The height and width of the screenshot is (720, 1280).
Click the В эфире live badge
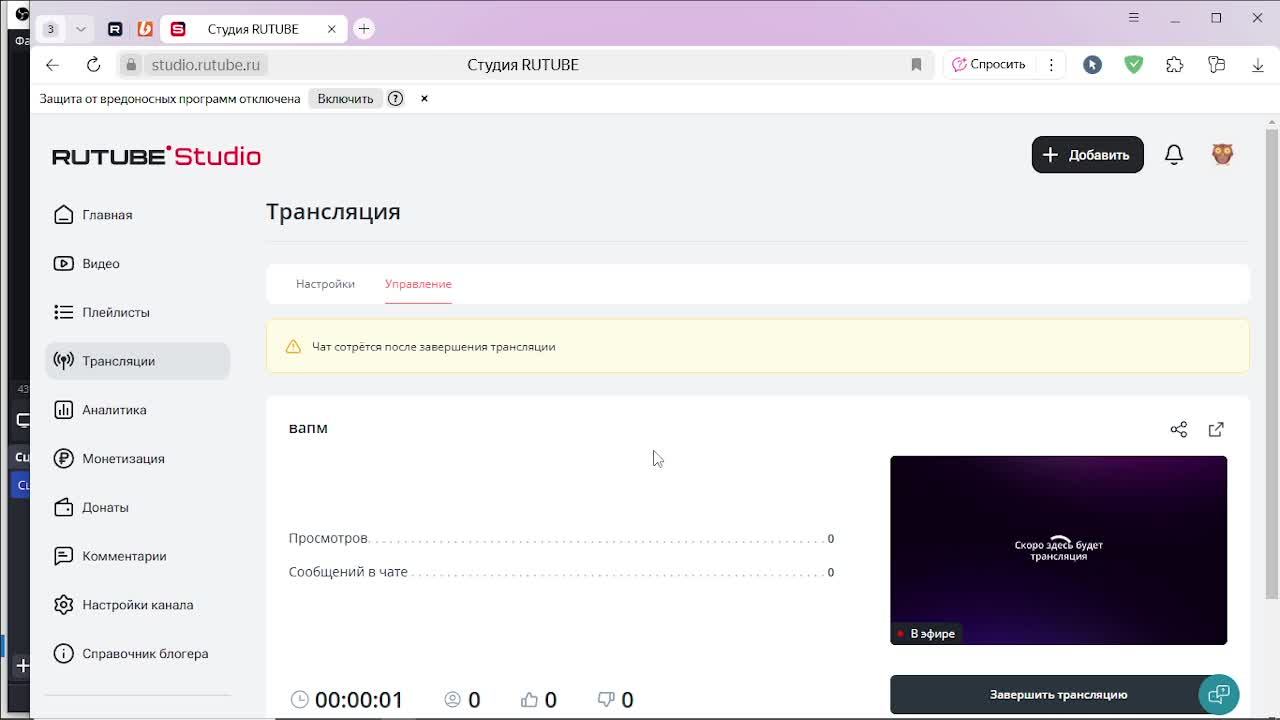(x=926, y=633)
